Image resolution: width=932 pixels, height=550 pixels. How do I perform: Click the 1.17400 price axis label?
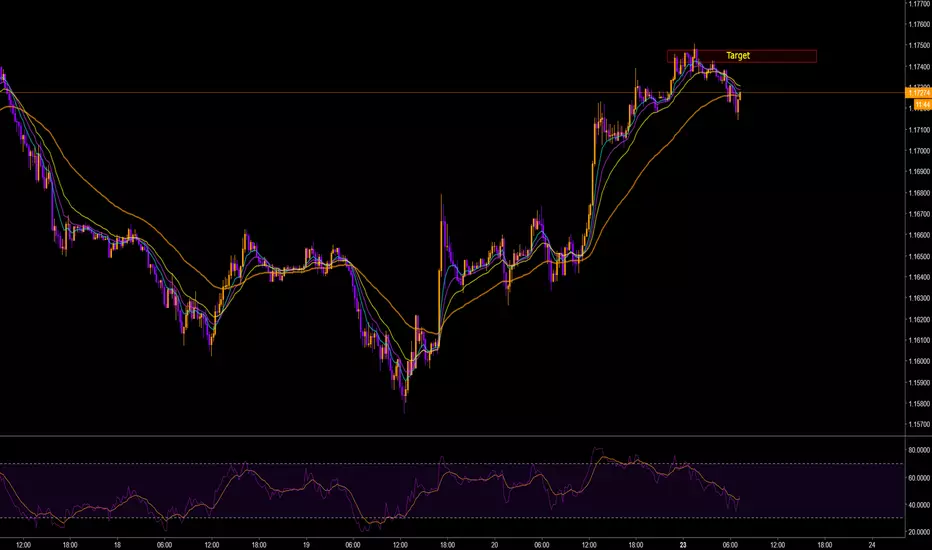click(919, 67)
